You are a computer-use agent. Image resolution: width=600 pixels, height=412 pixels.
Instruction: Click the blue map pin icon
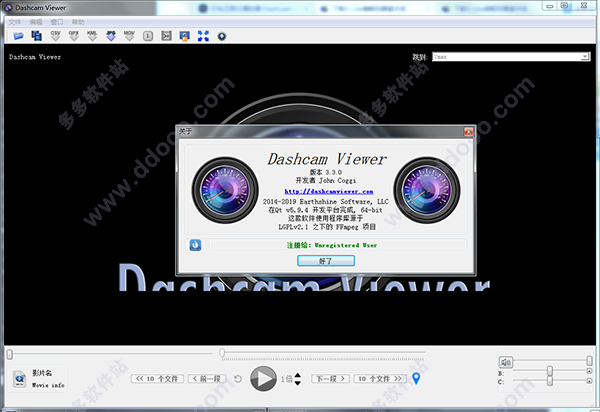click(416, 378)
